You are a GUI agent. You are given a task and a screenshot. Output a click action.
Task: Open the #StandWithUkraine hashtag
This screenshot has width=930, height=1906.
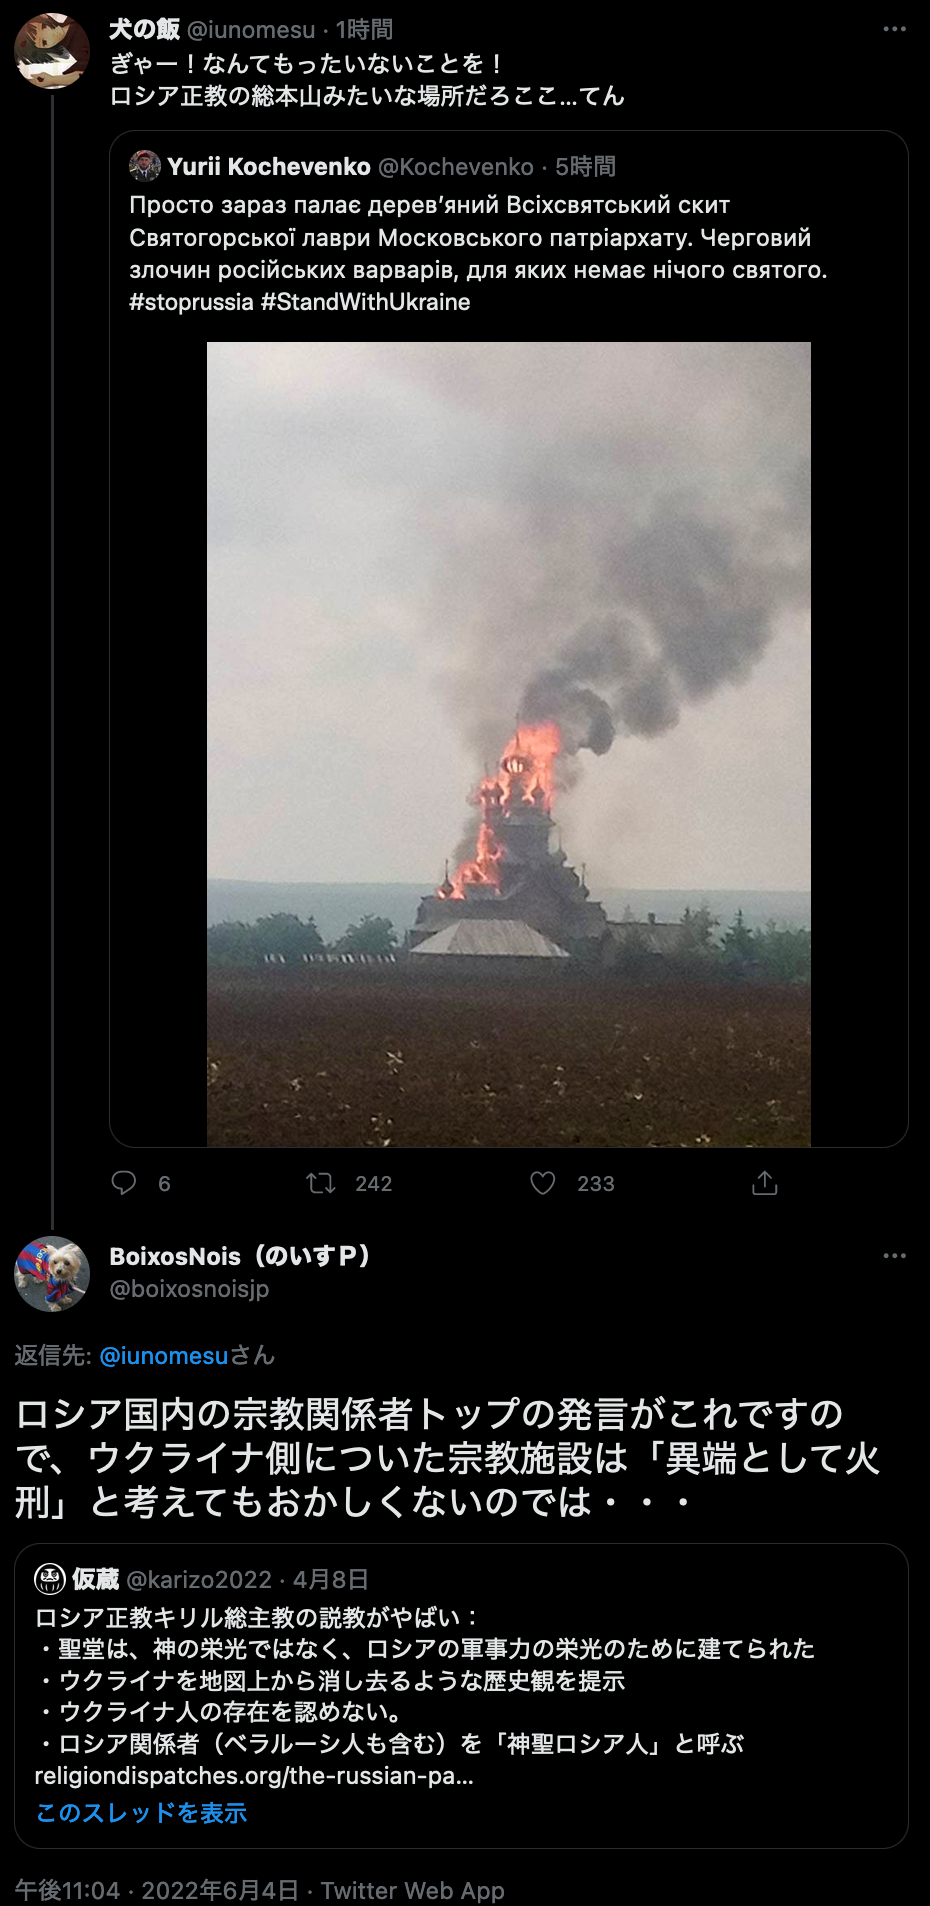point(365,302)
